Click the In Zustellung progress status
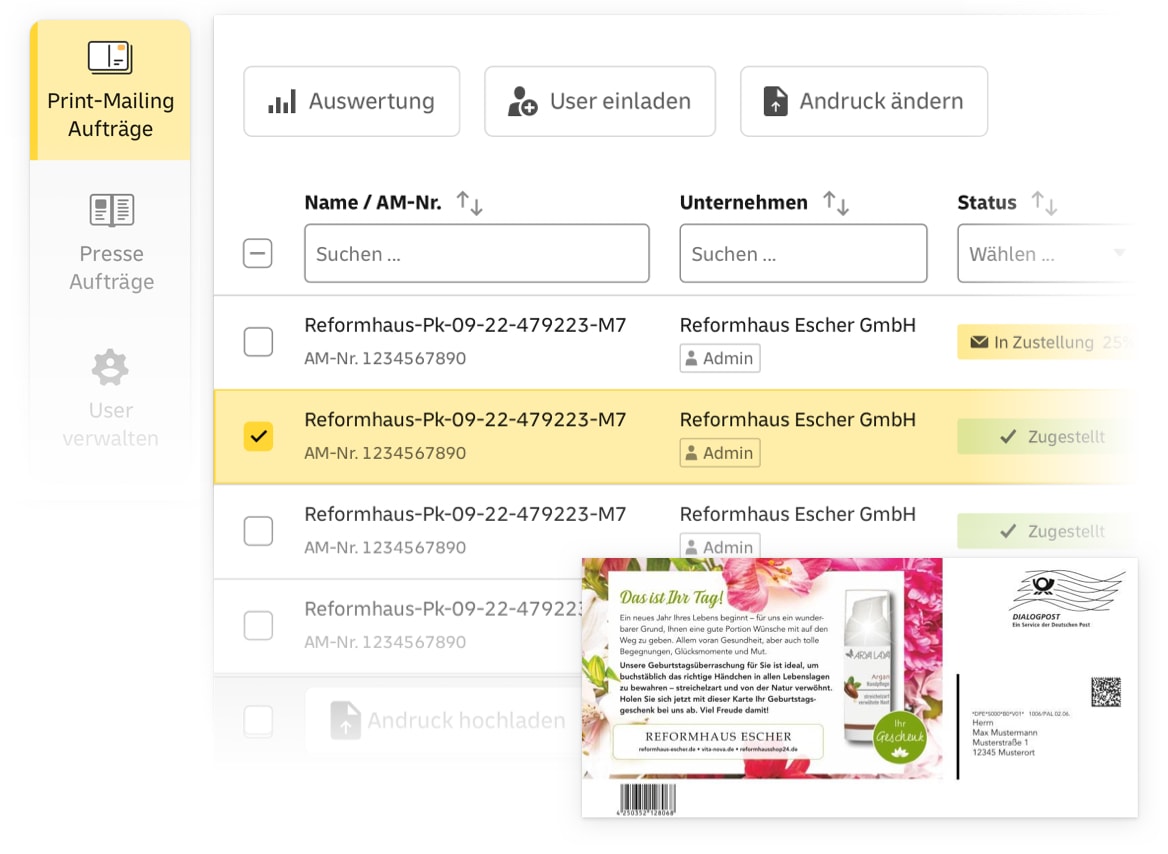Viewport: 1168px width, 854px height. 1045,342
